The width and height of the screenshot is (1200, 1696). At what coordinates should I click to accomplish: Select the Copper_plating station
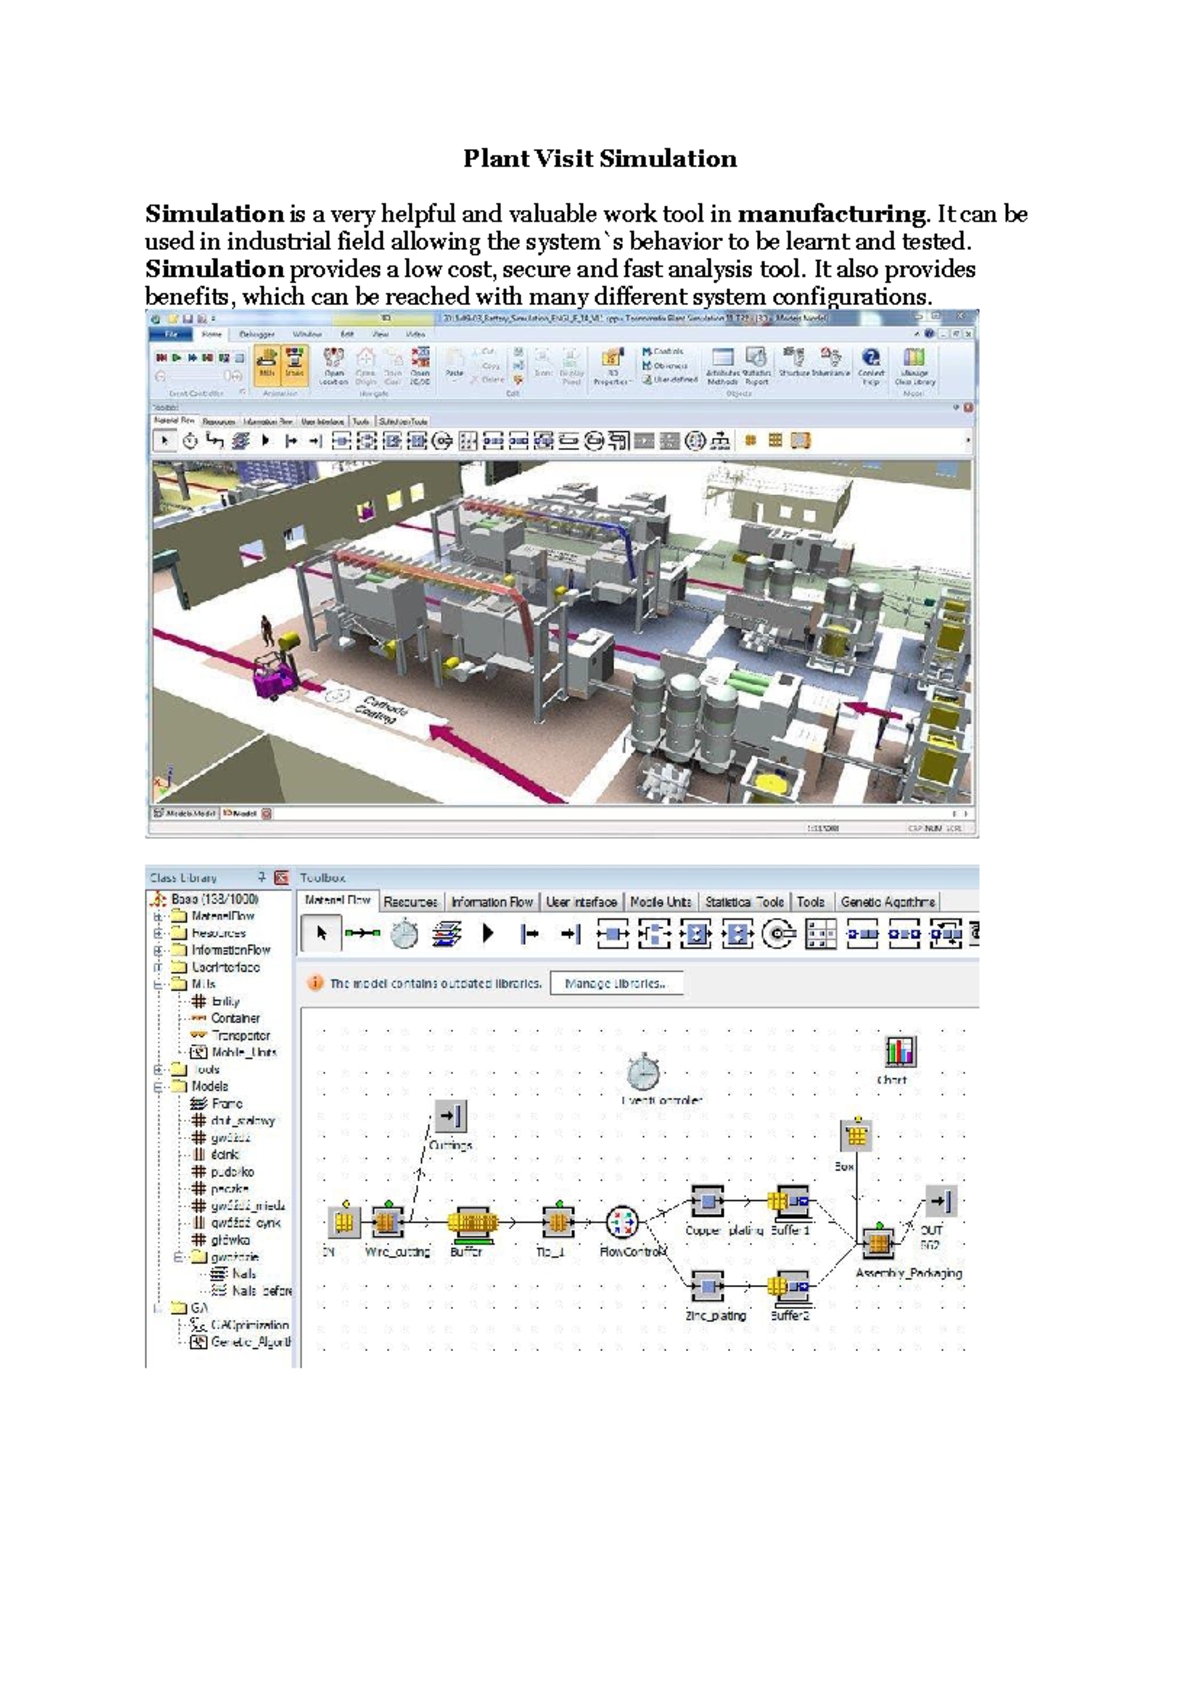point(708,1201)
